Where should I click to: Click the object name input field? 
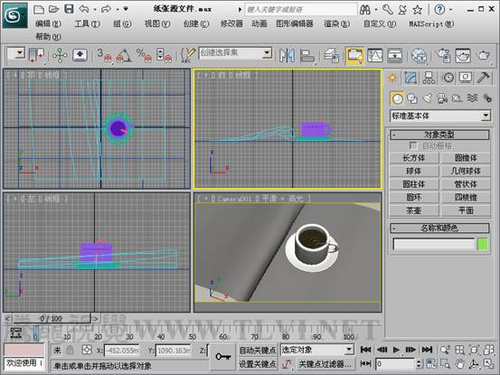[x=433, y=244]
